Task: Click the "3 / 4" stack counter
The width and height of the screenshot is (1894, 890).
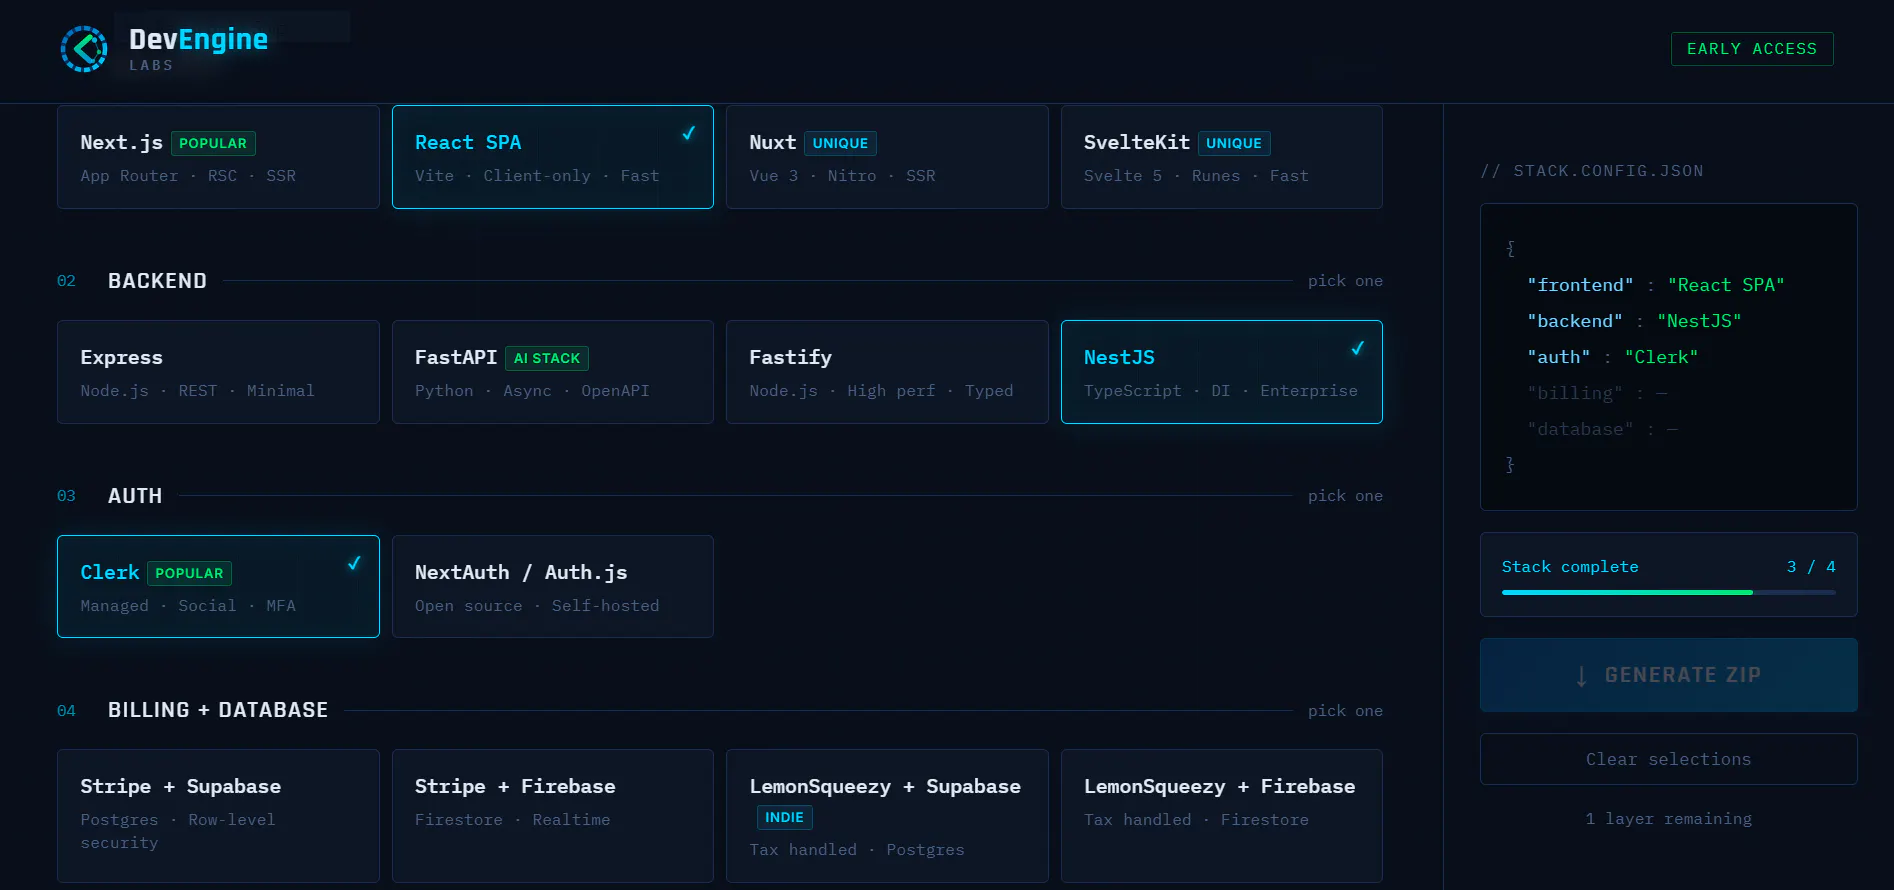Action: click(x=1811, y=567)
